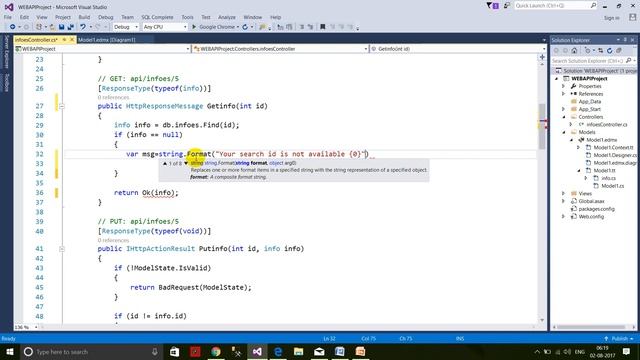The width and height of the screenshot is (640, 360).
Task: Open Google Chrome from the taskbar
Action: (x=216, y=351)
